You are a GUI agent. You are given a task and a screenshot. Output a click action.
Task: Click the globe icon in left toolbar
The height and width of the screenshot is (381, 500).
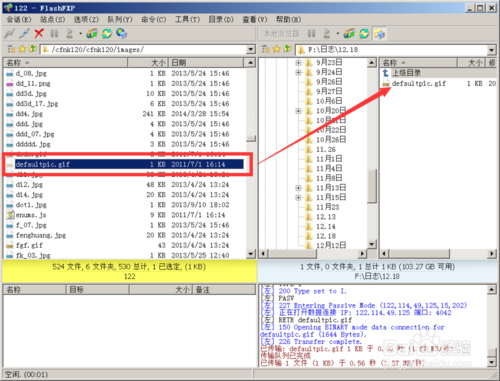click(x=122, y=33)
